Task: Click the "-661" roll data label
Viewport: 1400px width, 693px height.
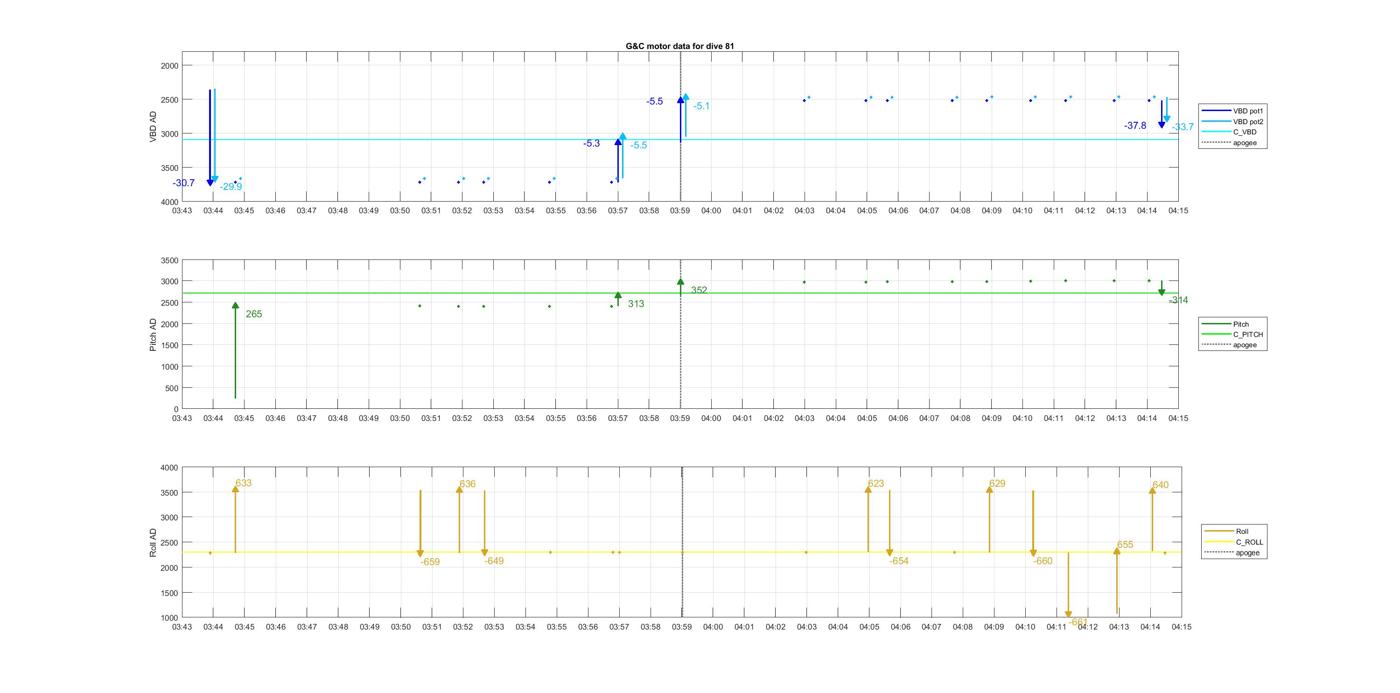Action: point(1078,622)
